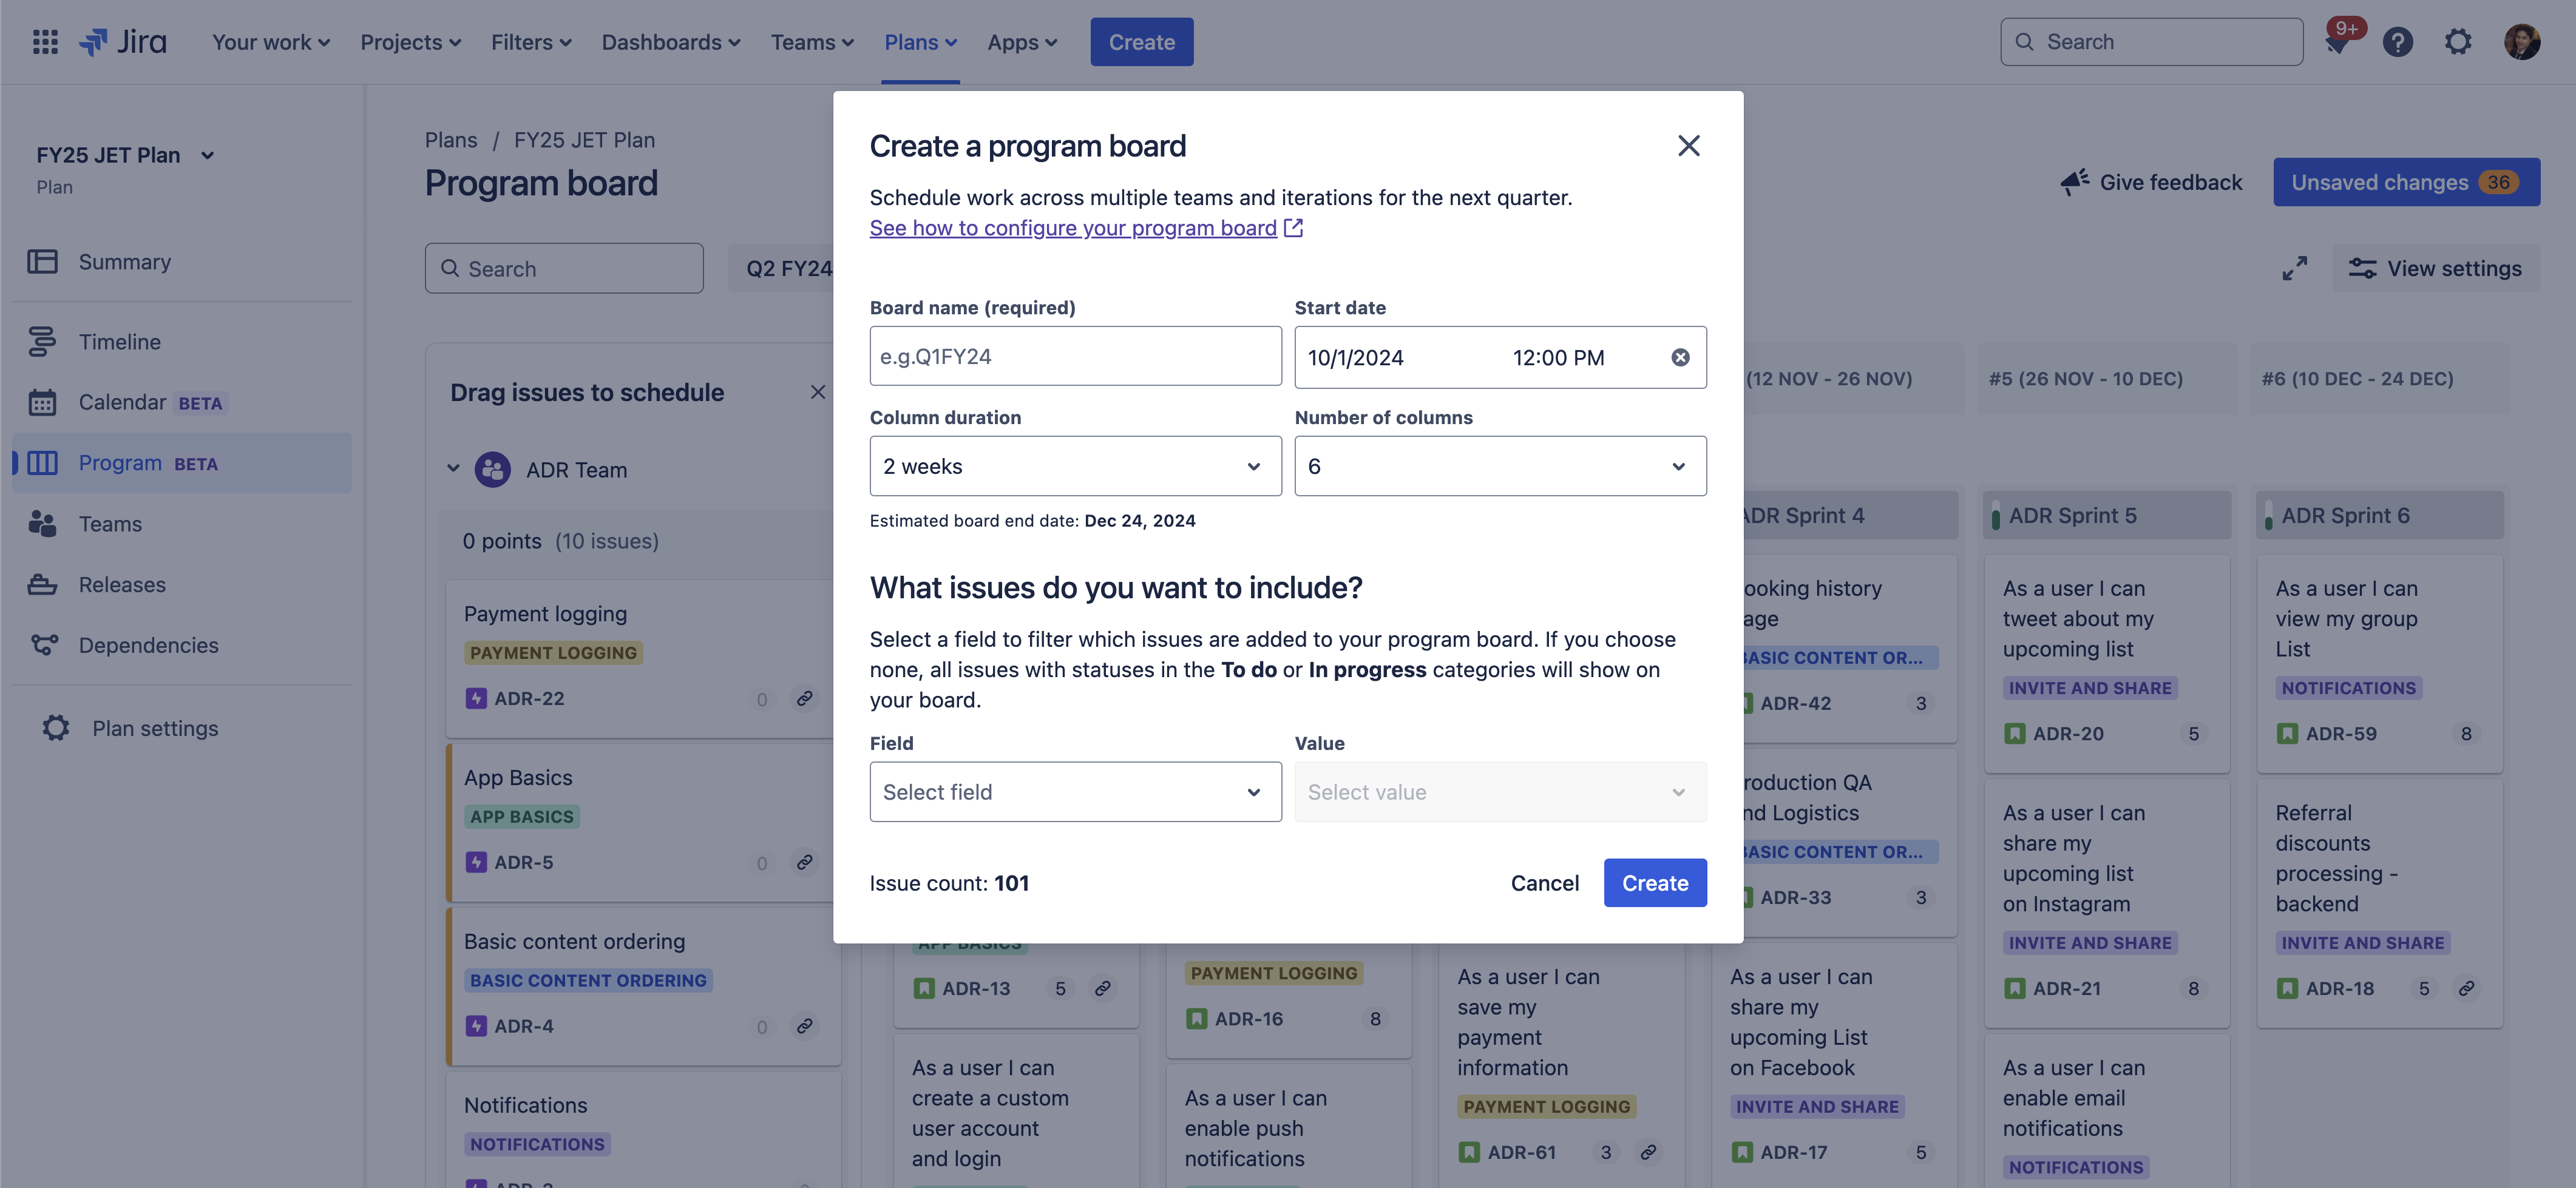This screenshot has height=1188, width=2576.
Task: Close the Create a program board dialog
Action: point(1689,146)
